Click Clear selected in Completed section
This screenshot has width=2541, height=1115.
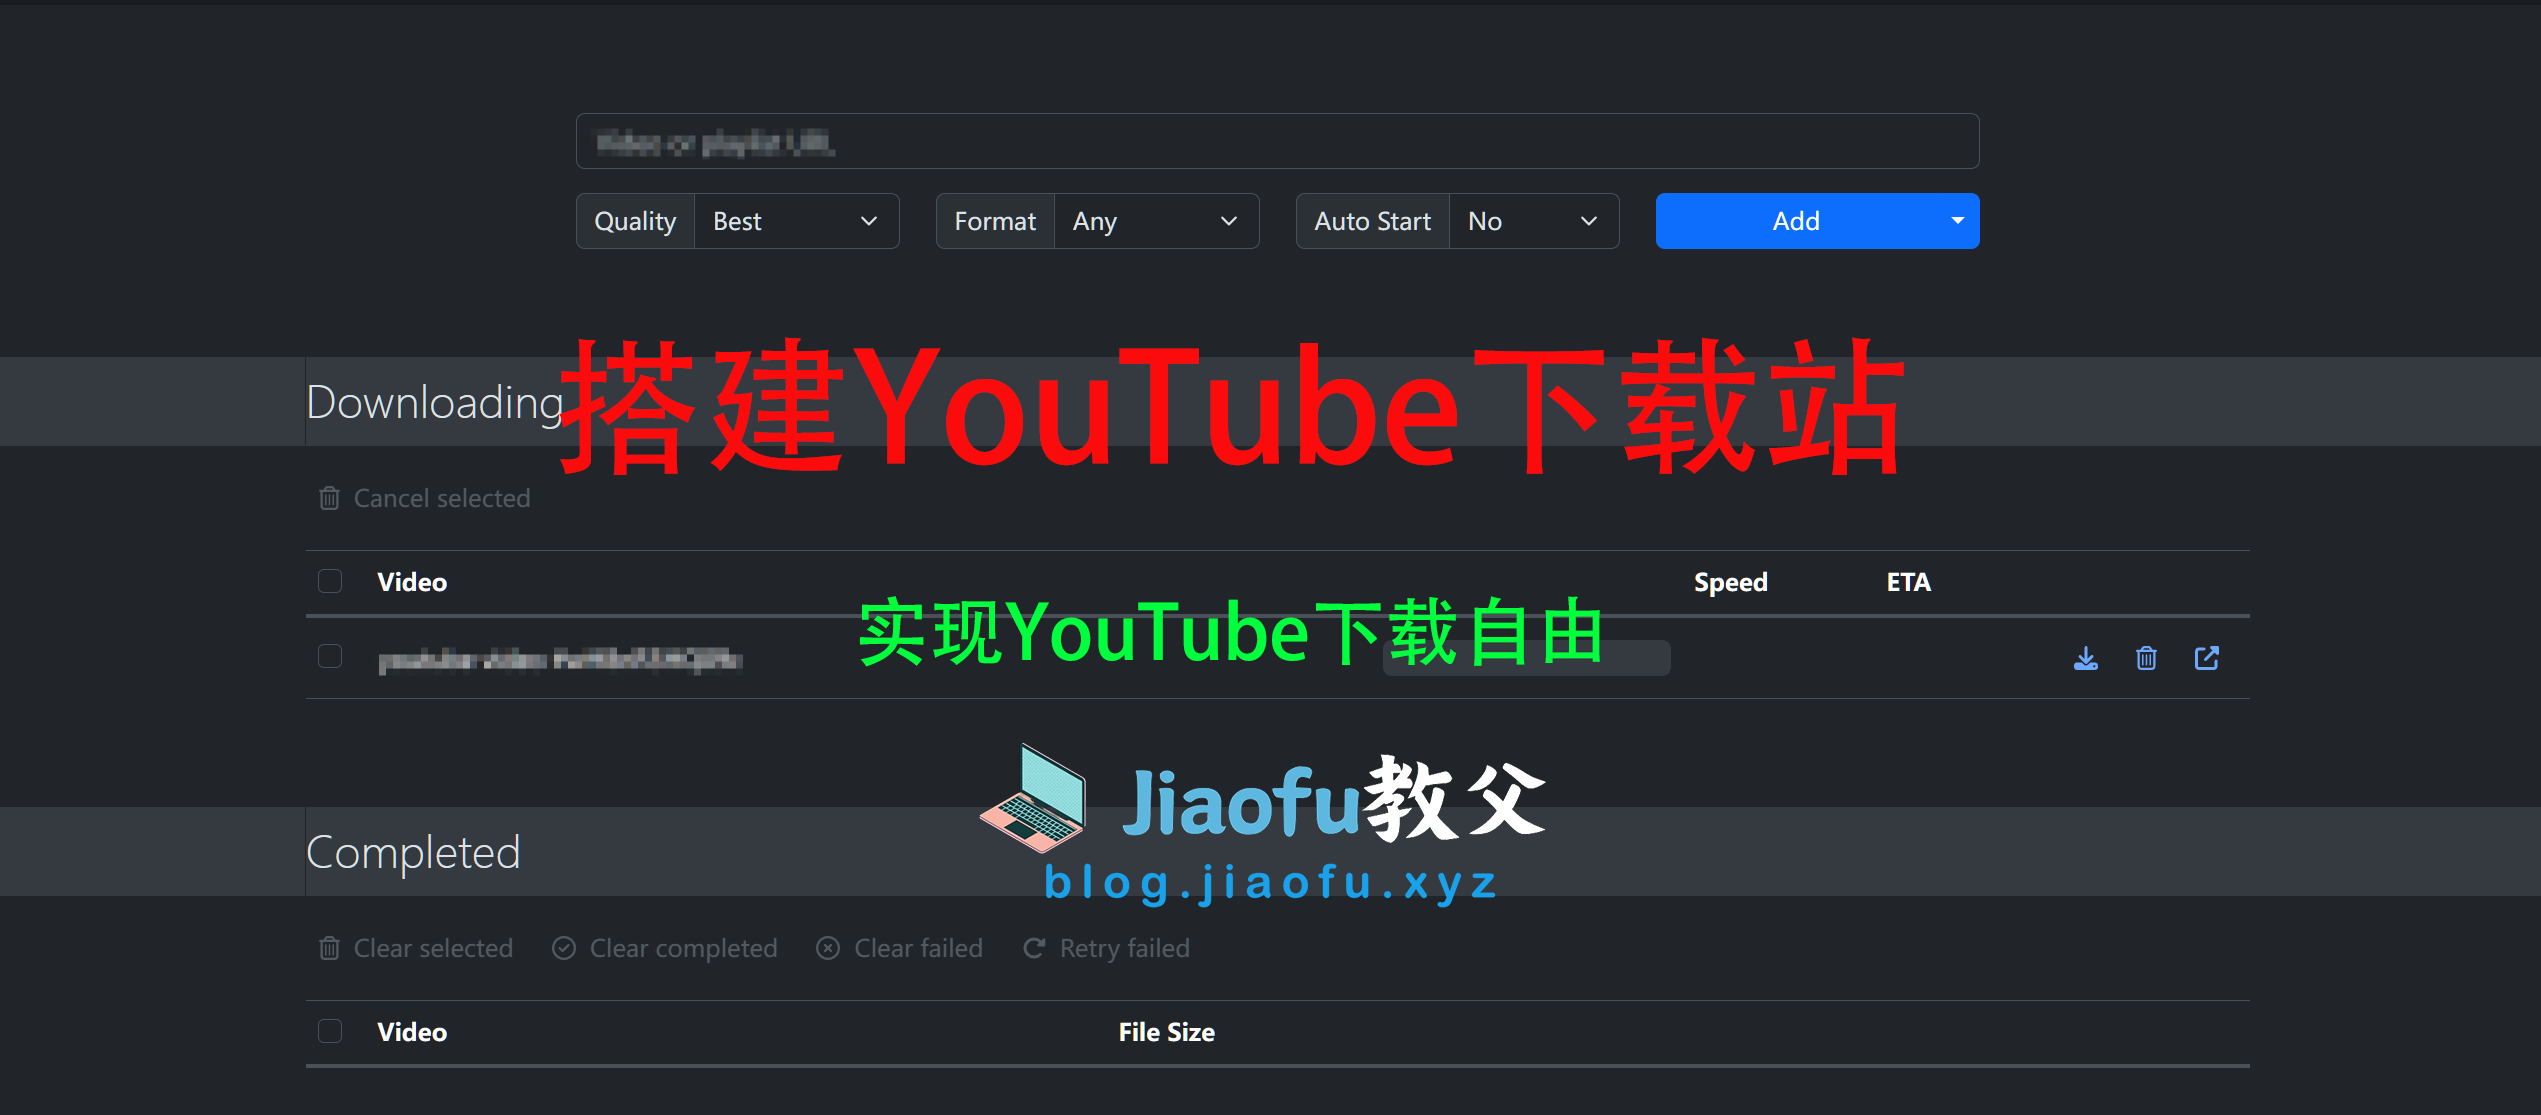click(416, 948)
